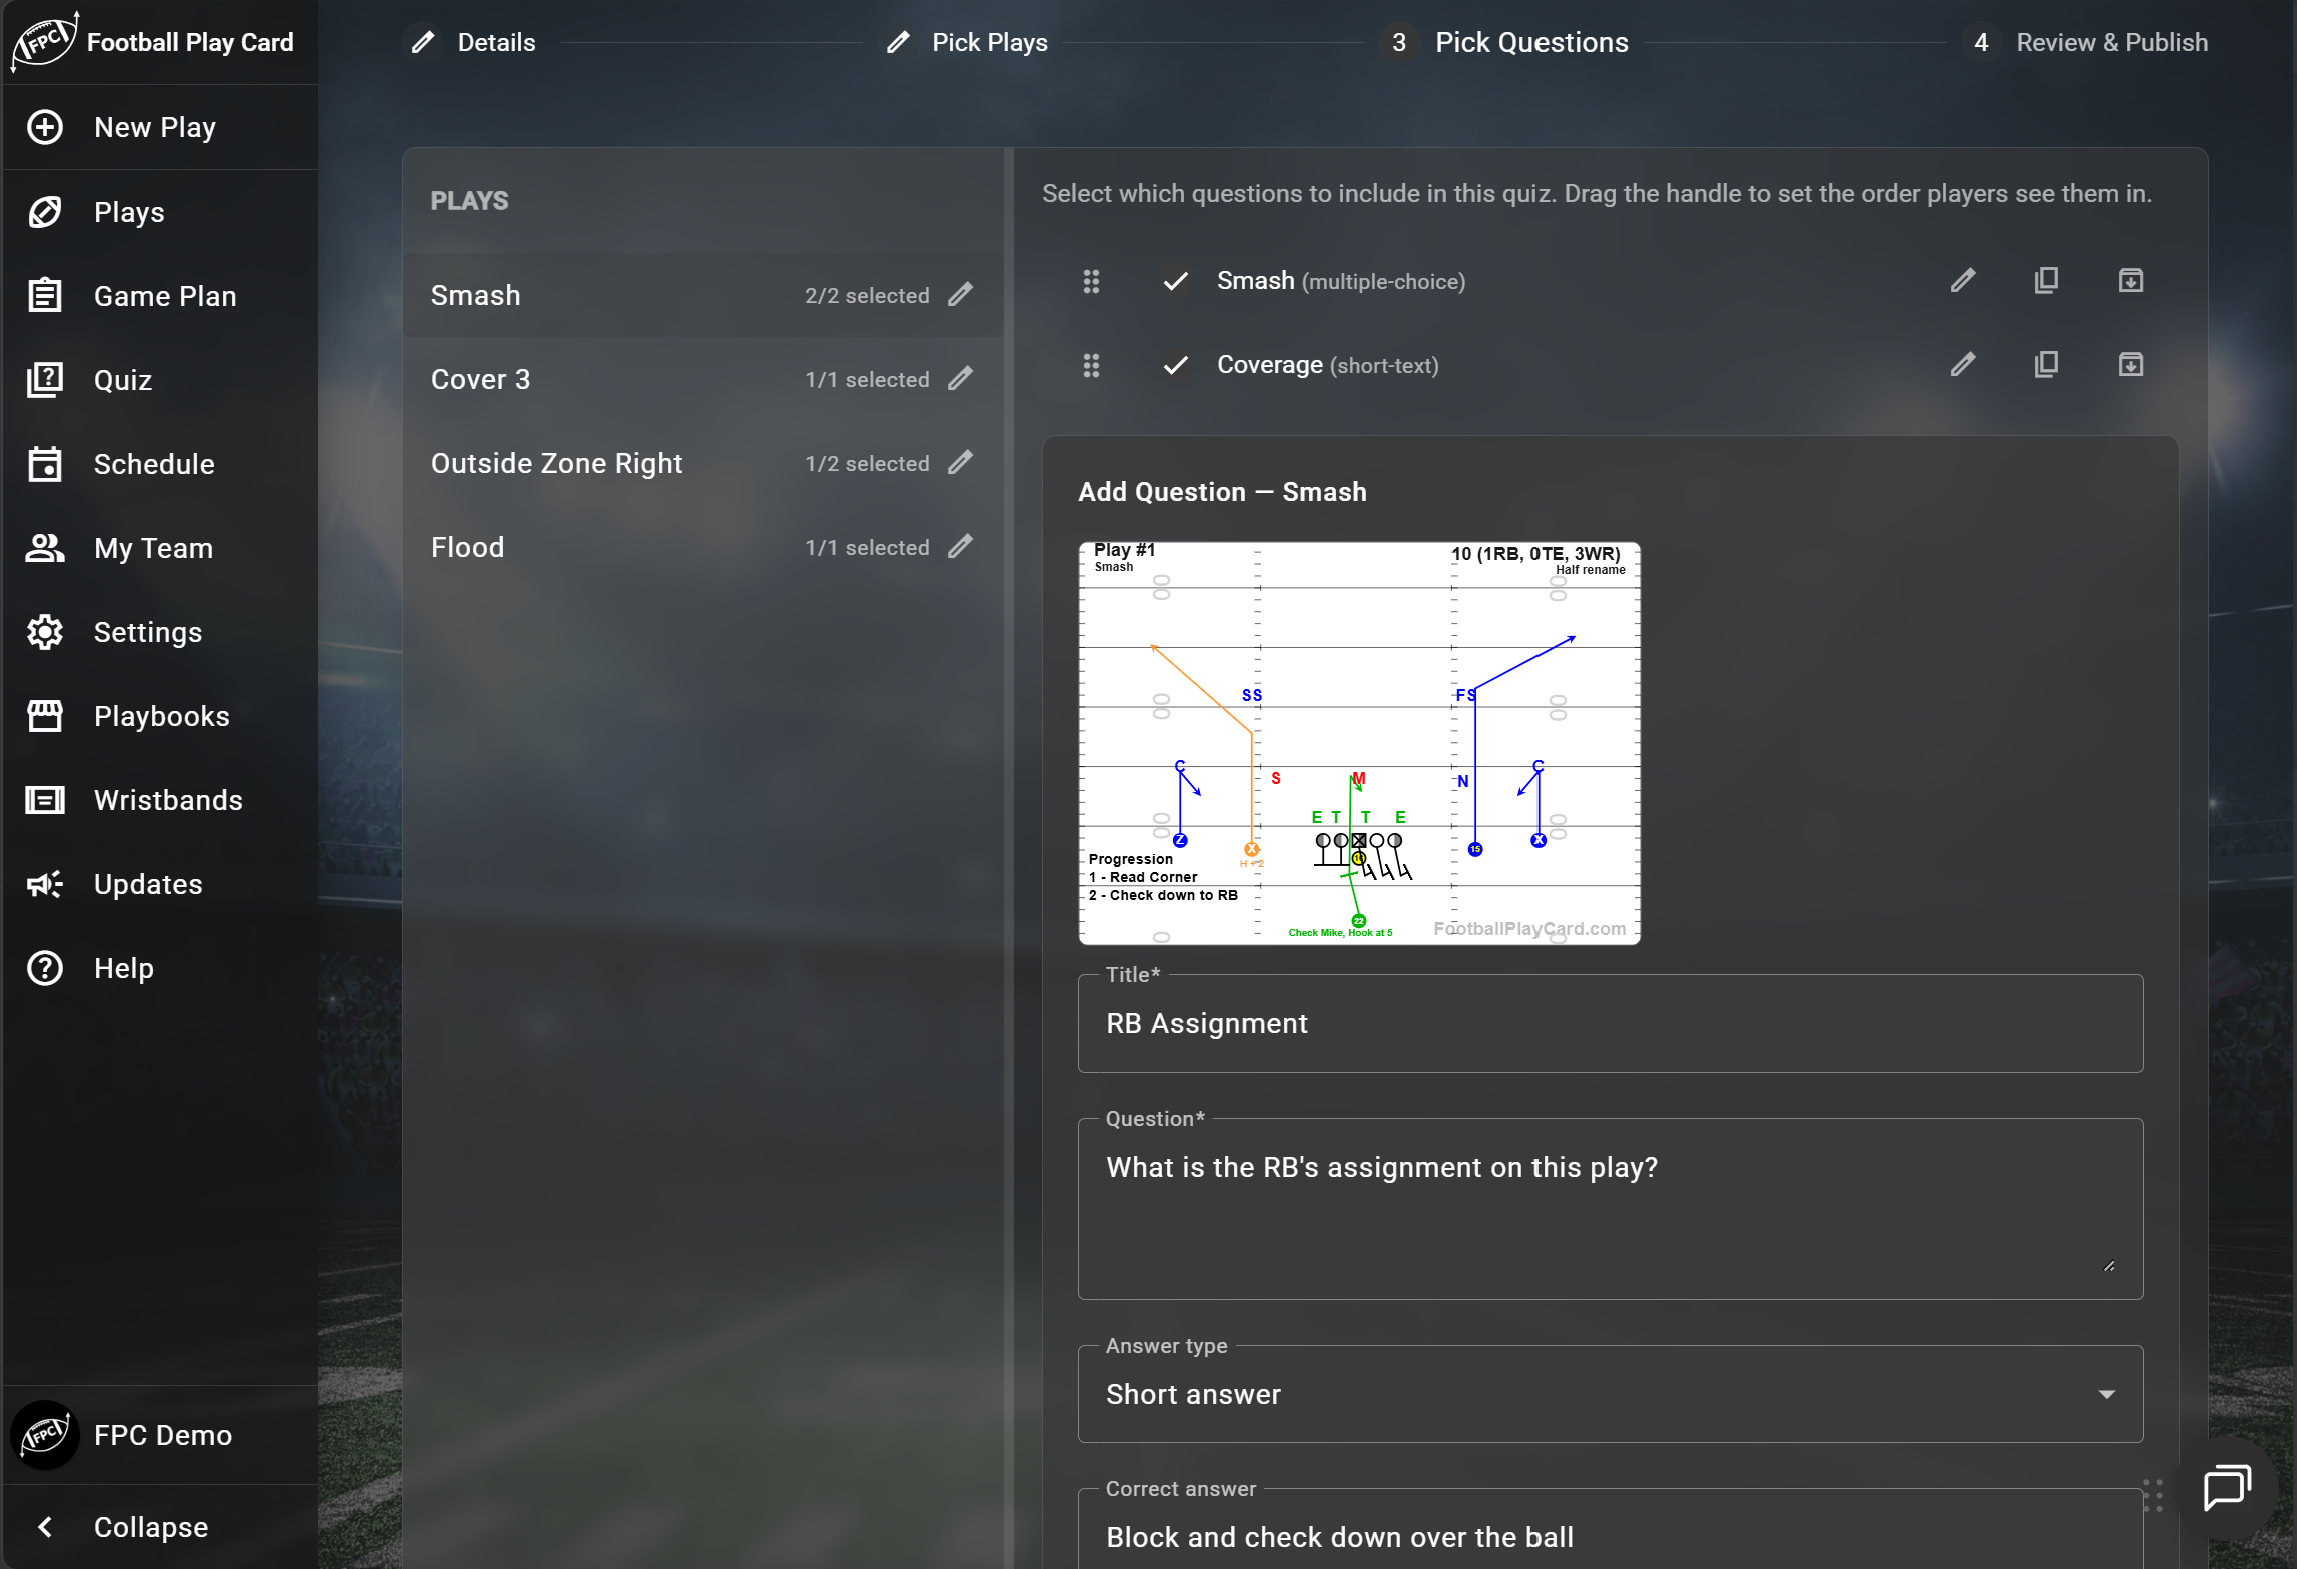Image resolution: width=2297 pixels, height=1569 pixels.
Task: Open Playbooks in the sidebar
Action: pyautogui.click(x=160, y=716)
